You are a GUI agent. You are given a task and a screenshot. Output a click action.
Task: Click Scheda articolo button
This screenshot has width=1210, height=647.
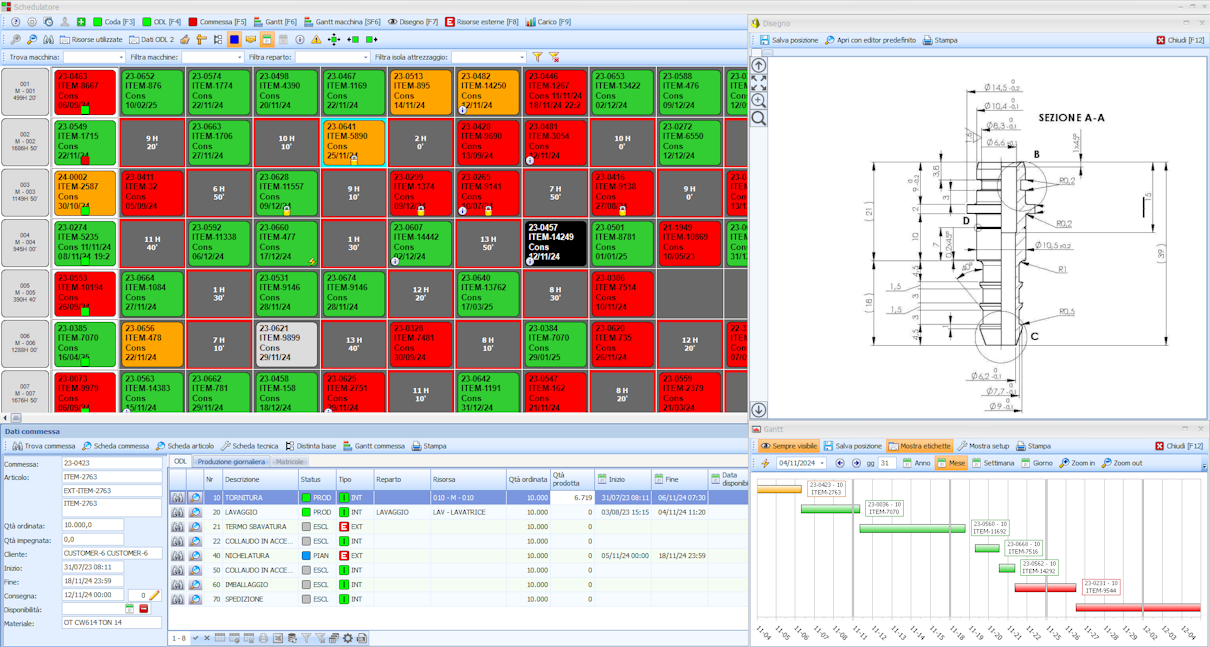coord(185,446)
